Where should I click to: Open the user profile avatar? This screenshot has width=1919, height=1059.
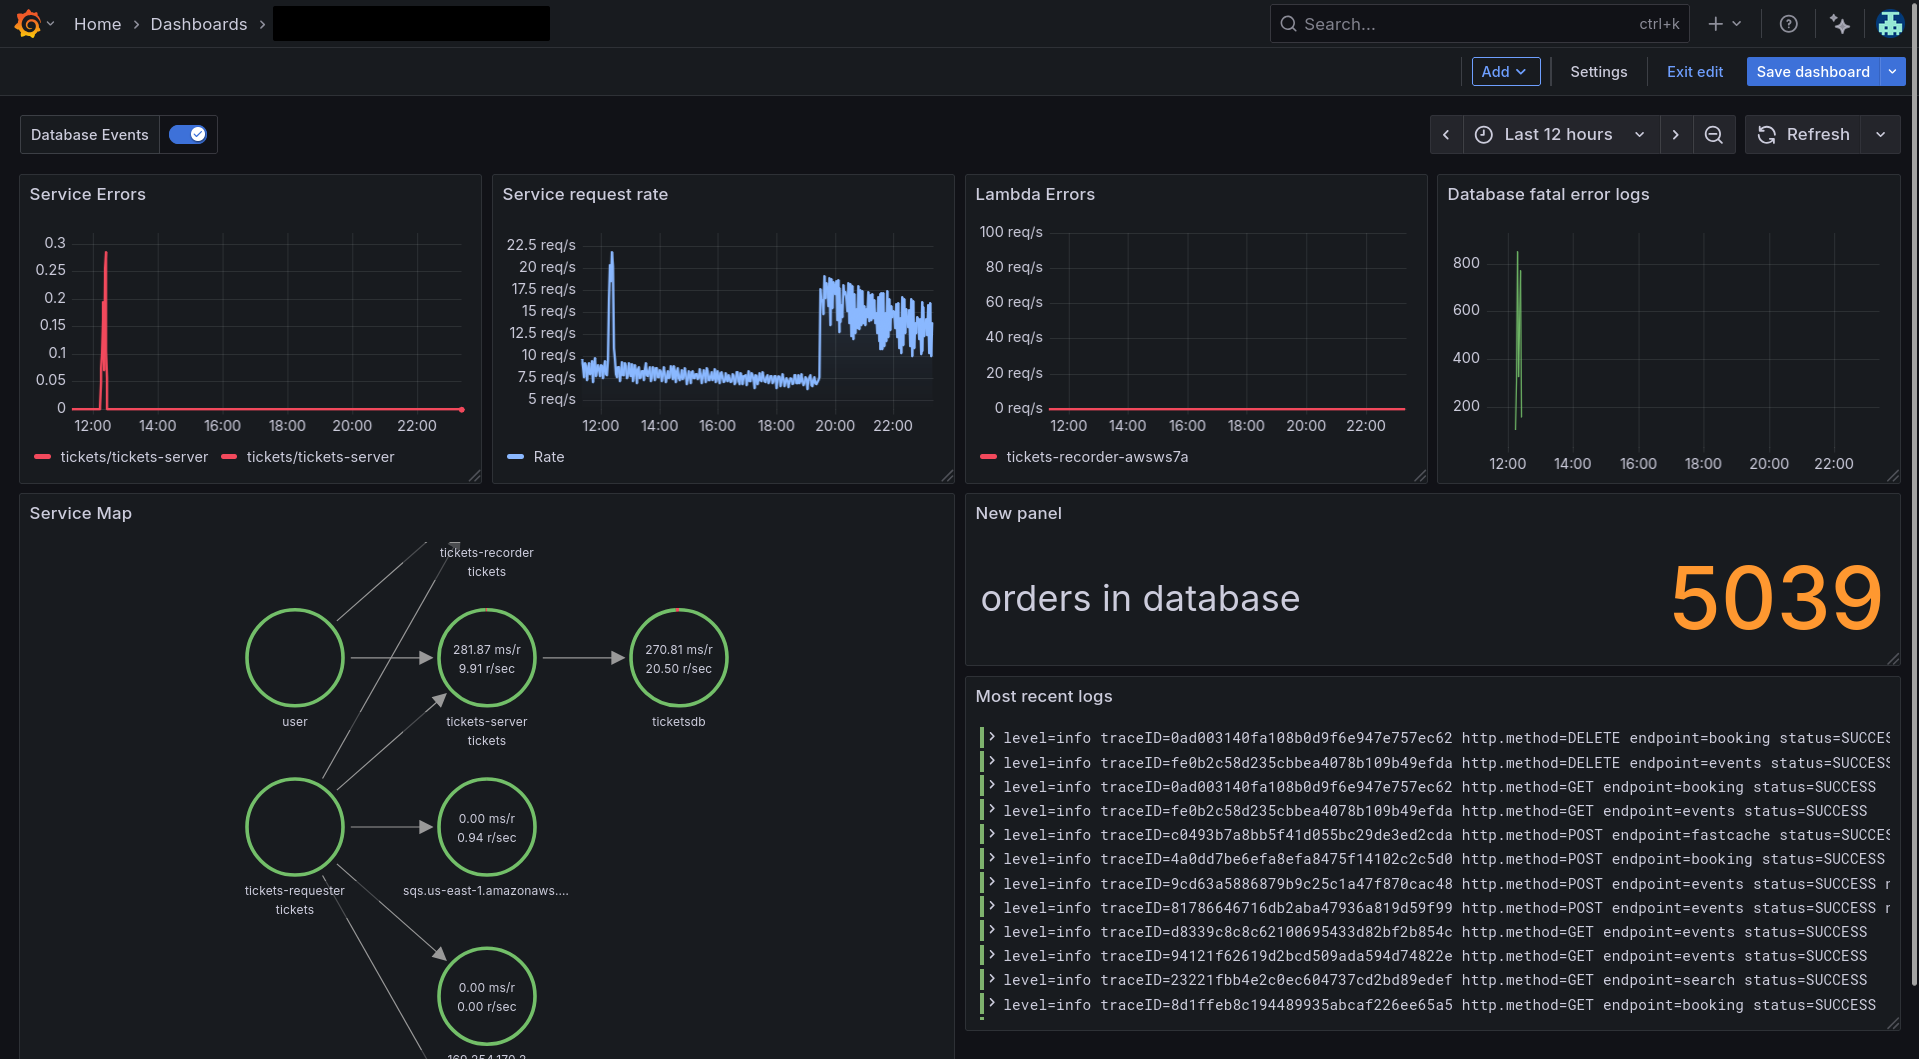(x=1889, y=24)
